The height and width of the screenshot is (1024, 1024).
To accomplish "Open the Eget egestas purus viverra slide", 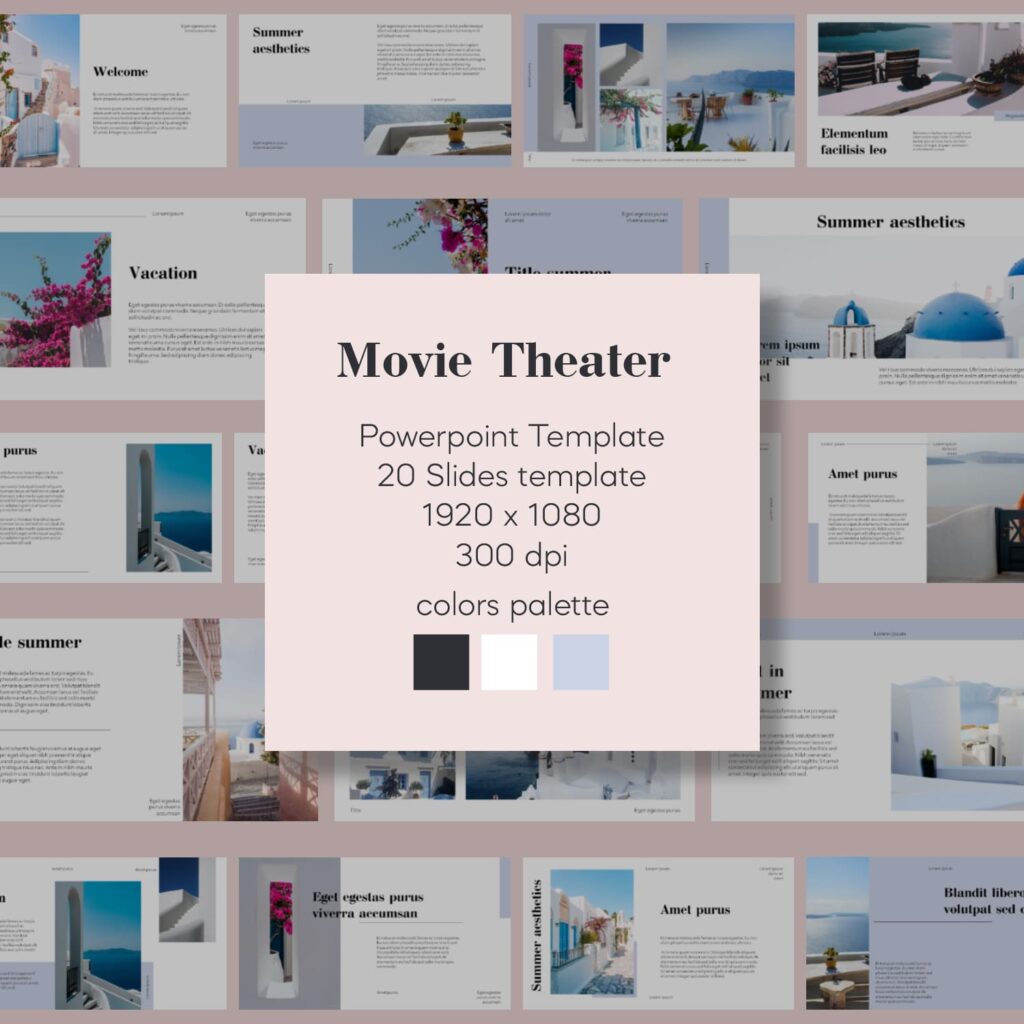I will (374, 932).
